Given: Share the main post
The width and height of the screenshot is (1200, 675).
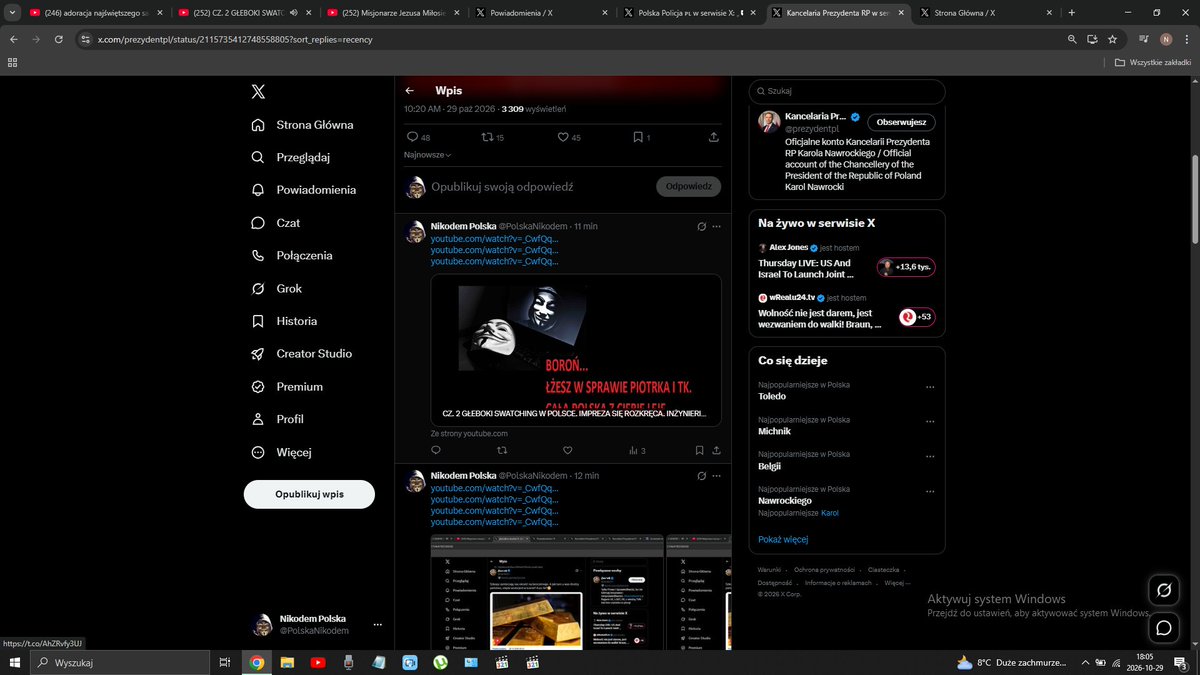Looking at the screenshot, I should click(x=713, y=137).
